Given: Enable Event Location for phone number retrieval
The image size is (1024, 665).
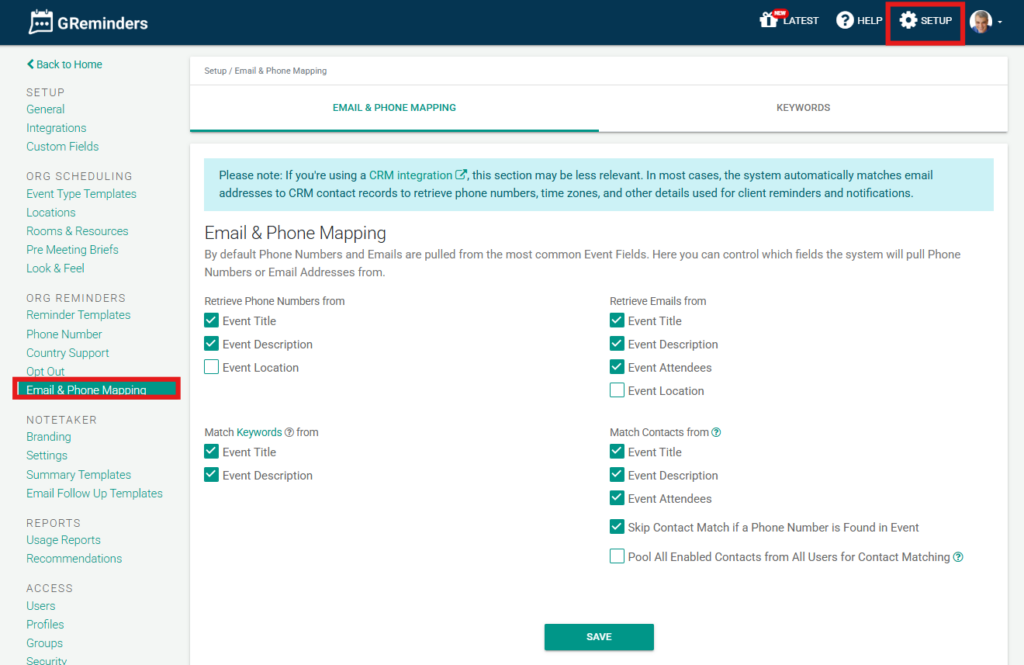Looking at the screenshot, I should click(211, 367).
